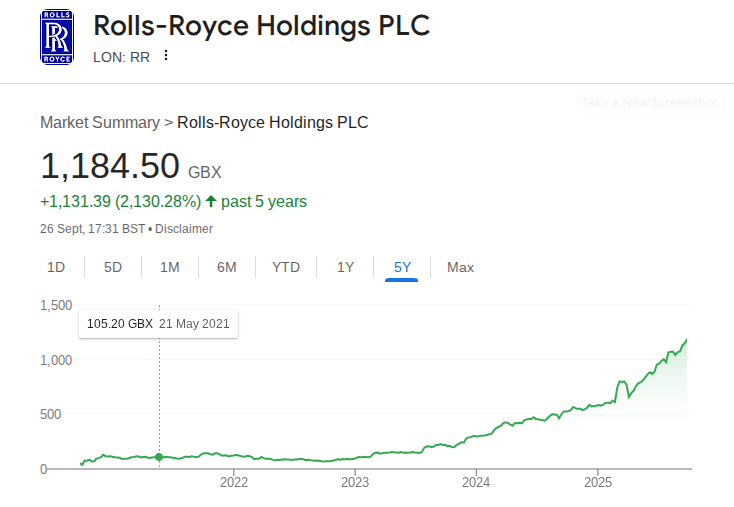The width and height of the screenshot is (734, 507).
Task: Click the 1,184.50 price value
Action: click(110, 166)
